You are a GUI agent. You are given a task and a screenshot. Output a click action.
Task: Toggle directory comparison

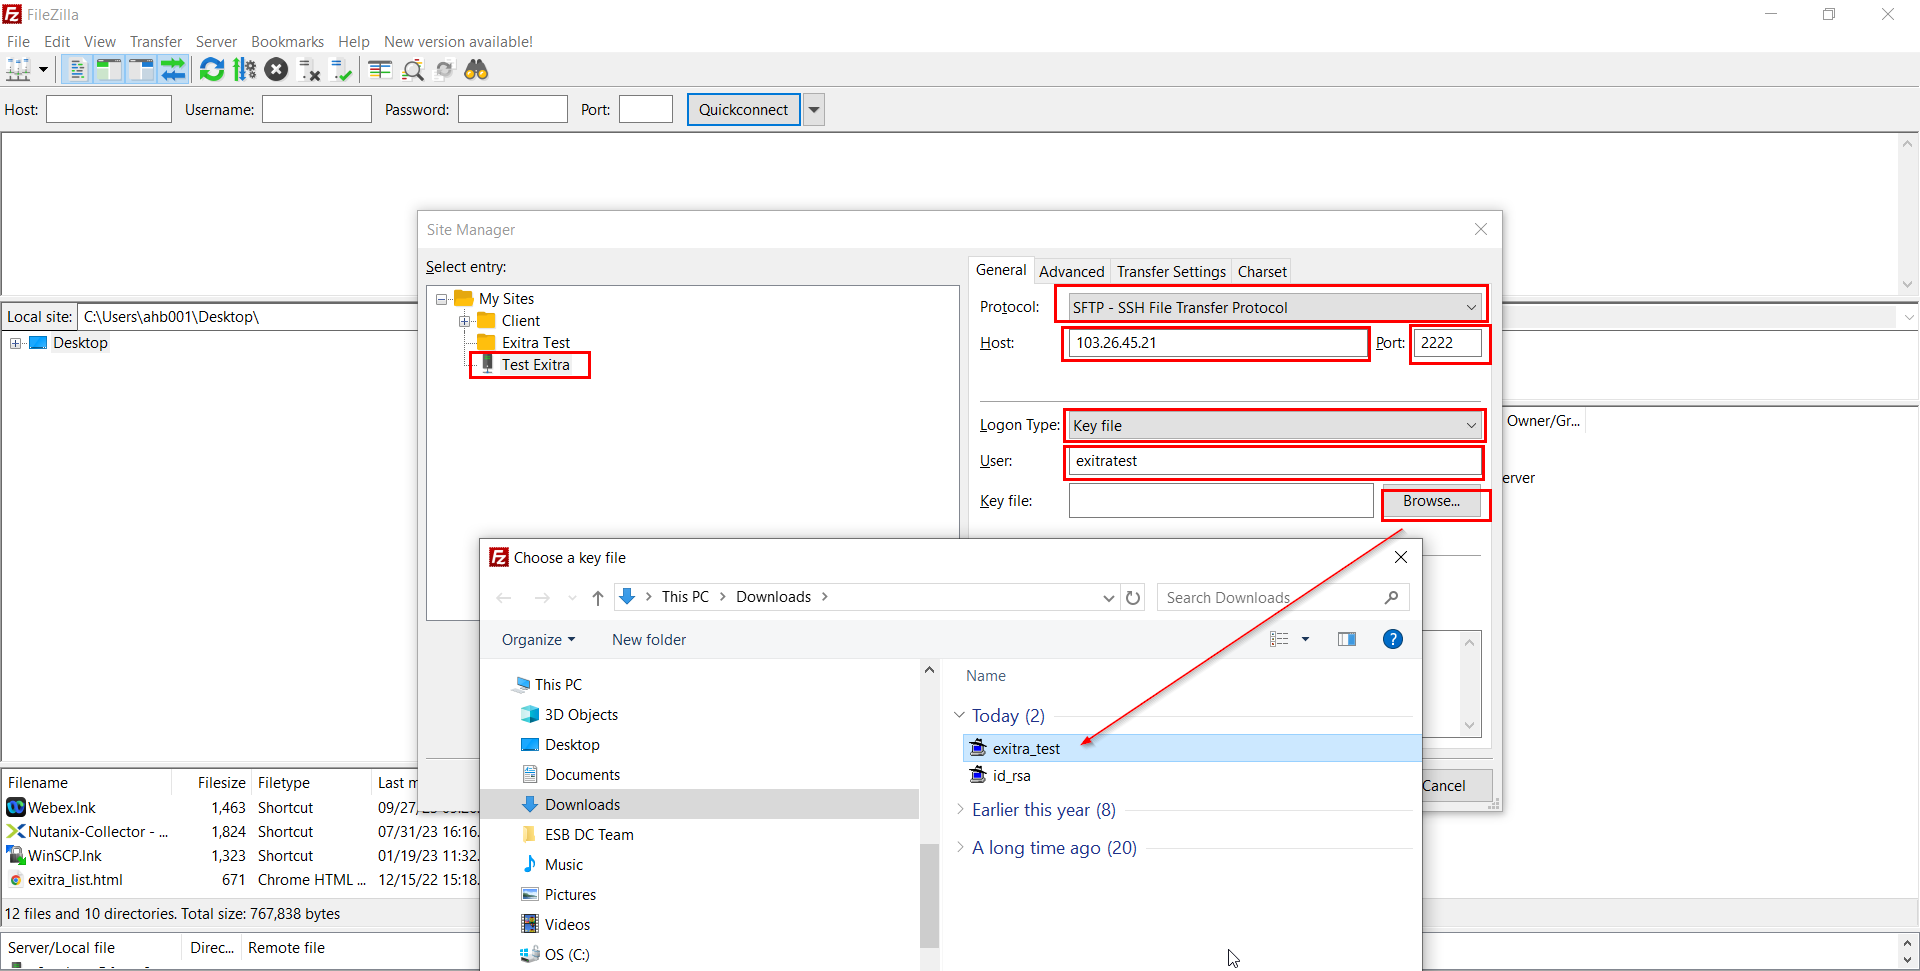click(413, 70)
